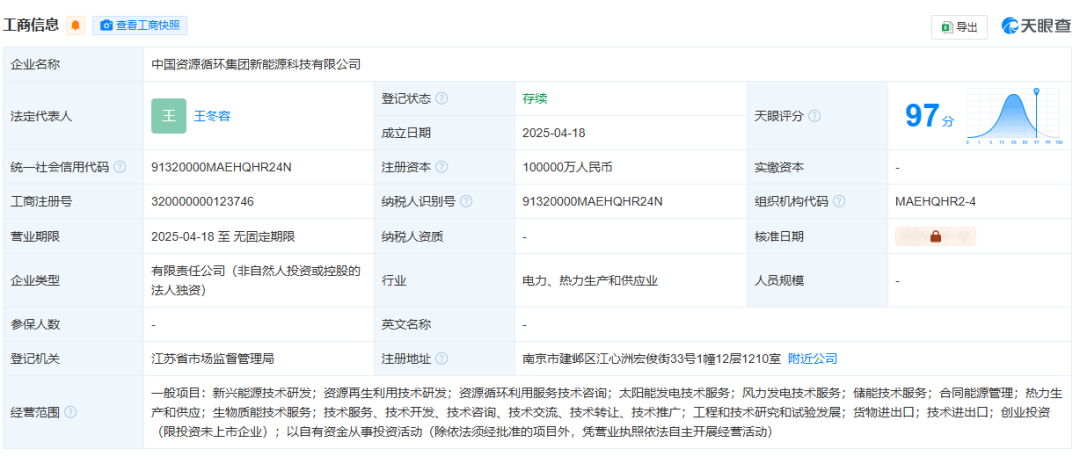Click help icon beside 注册资本
The width and height of the screenshot is (1080, 464).
click(442, 168)
